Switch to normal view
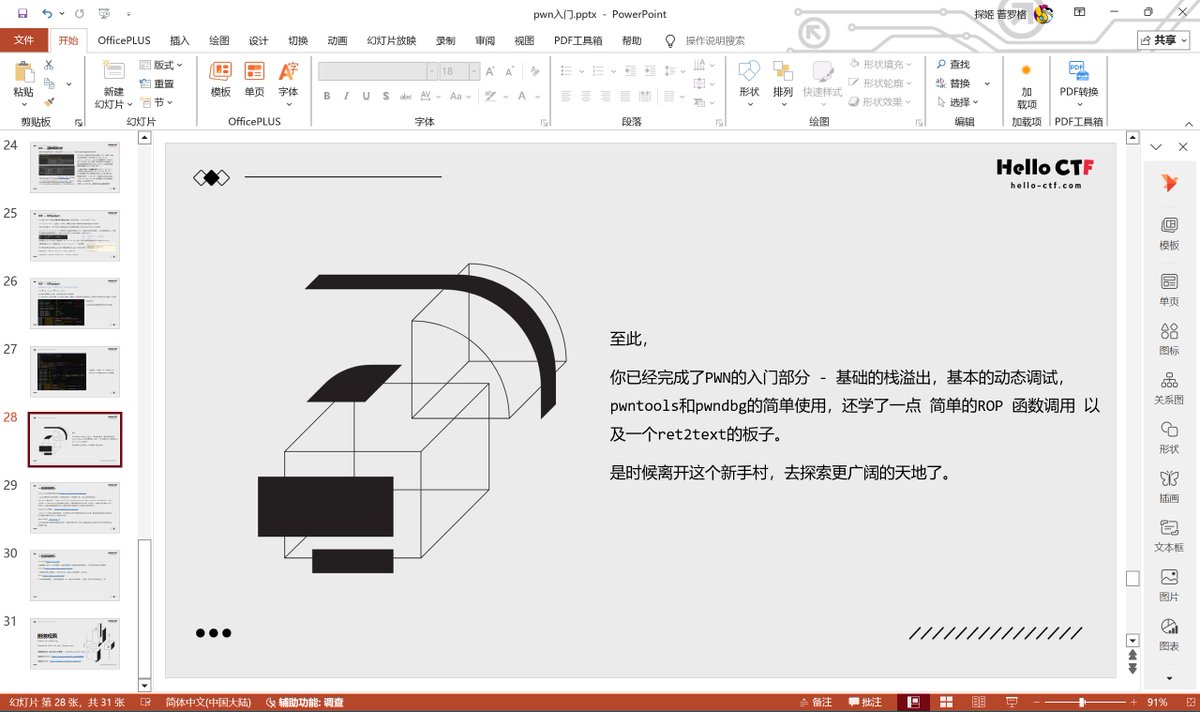Screen dimensions: 1200x712 (912, 702)
